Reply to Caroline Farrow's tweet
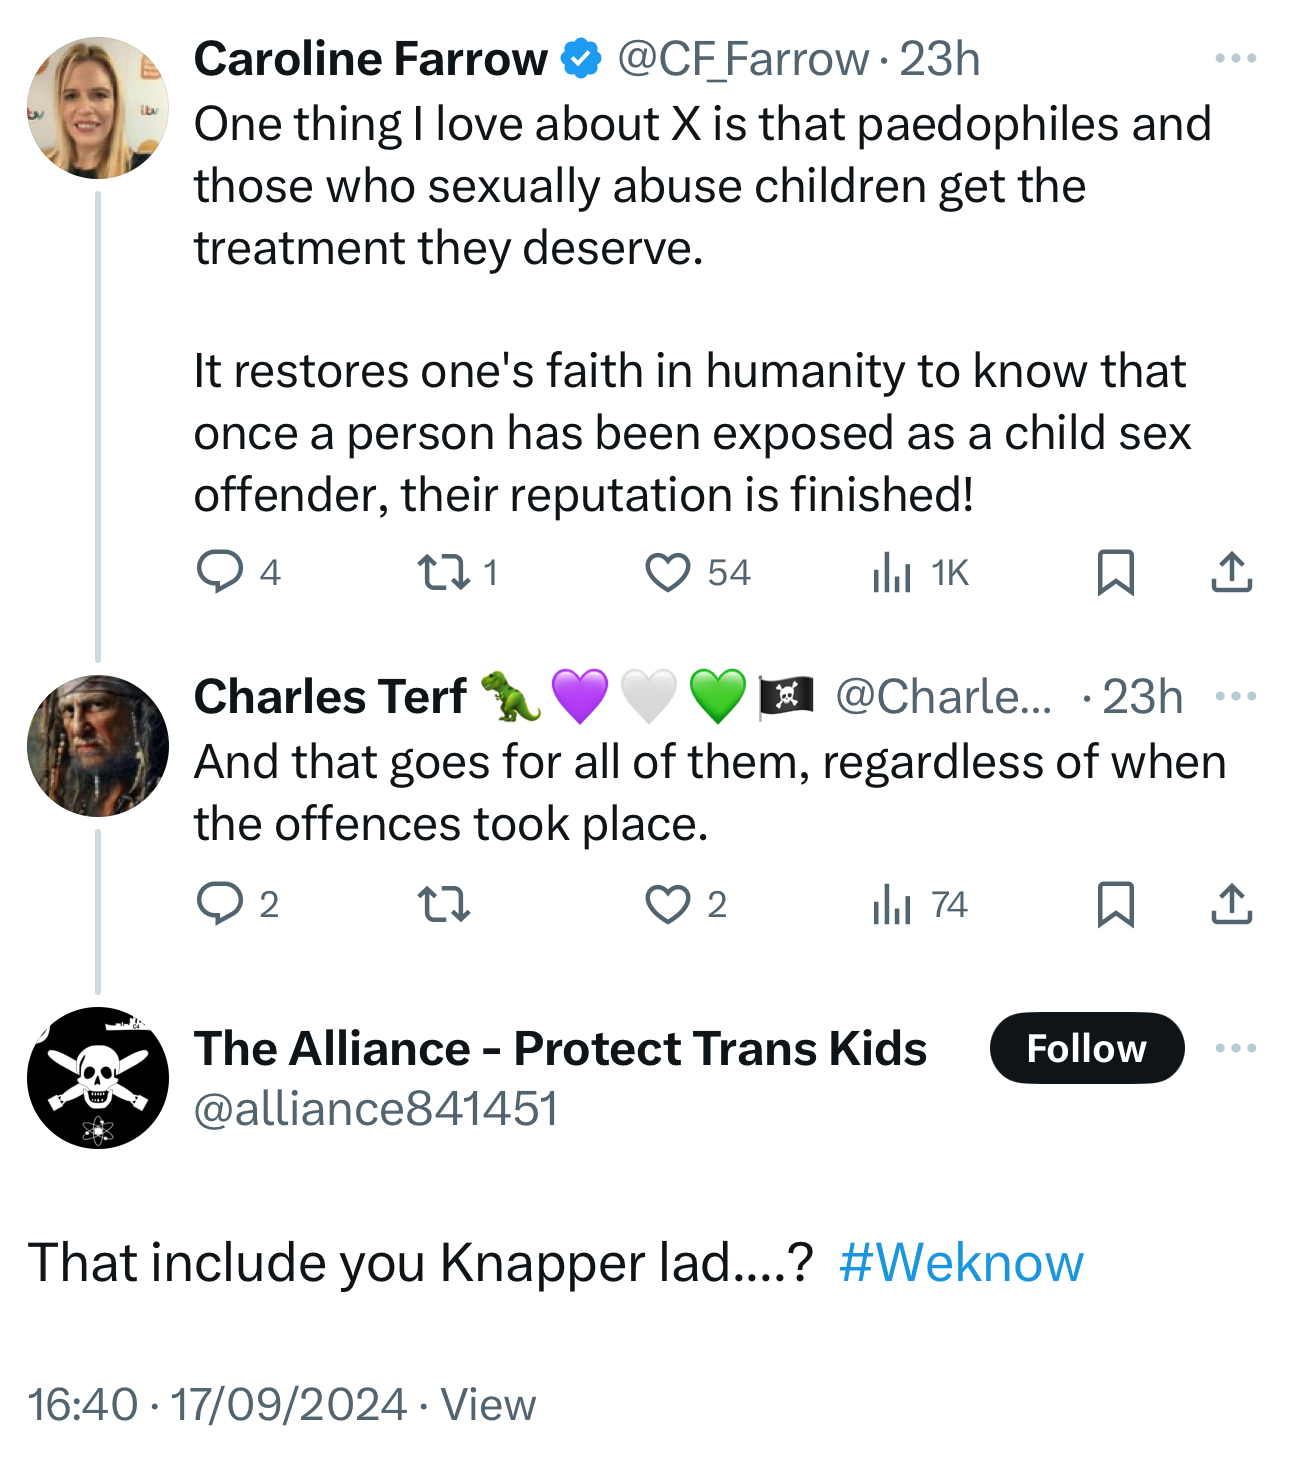The height and width of the screenshot is (1458, 1290). (x=220, y=572)
